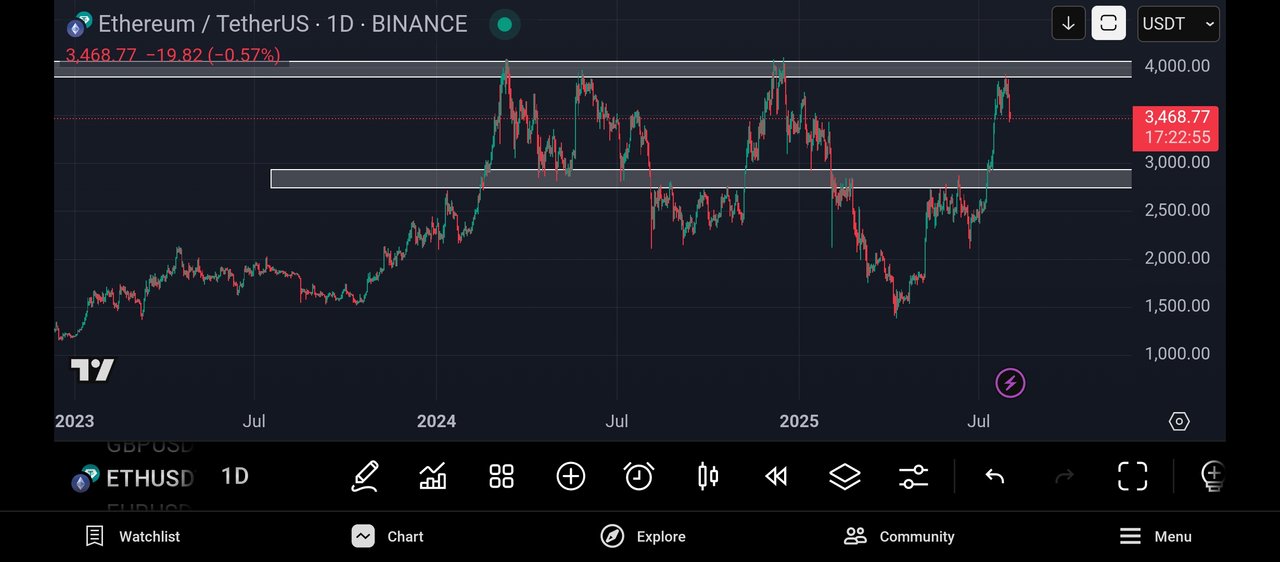Change chart type with candlestick icon

pyautogui.click(x=708, y=476)
